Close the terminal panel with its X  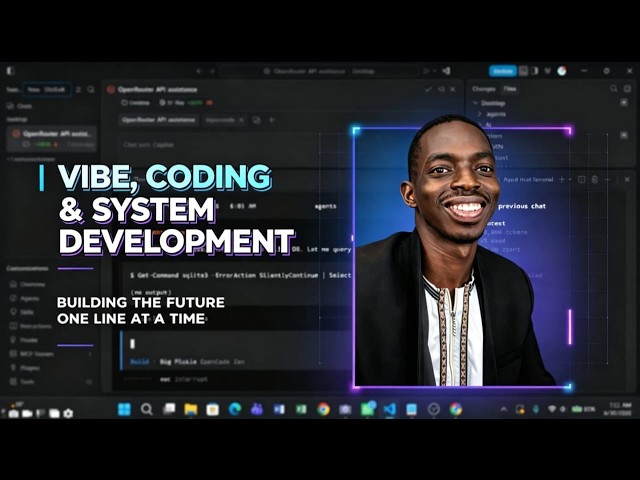click(627, 179)
